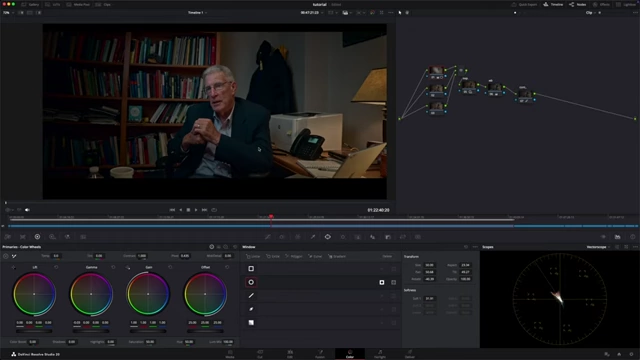Open the Gallery panel
Image resolution: width=640 pixels, height=360 pixels.
(30, 4)
